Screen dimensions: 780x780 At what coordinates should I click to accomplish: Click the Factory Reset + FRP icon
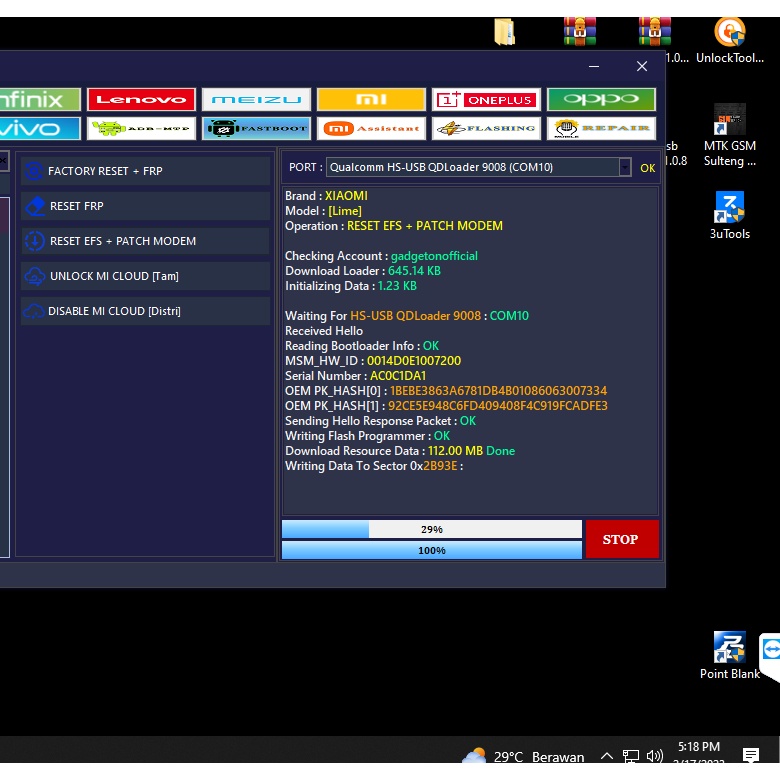tap(34, 171)
